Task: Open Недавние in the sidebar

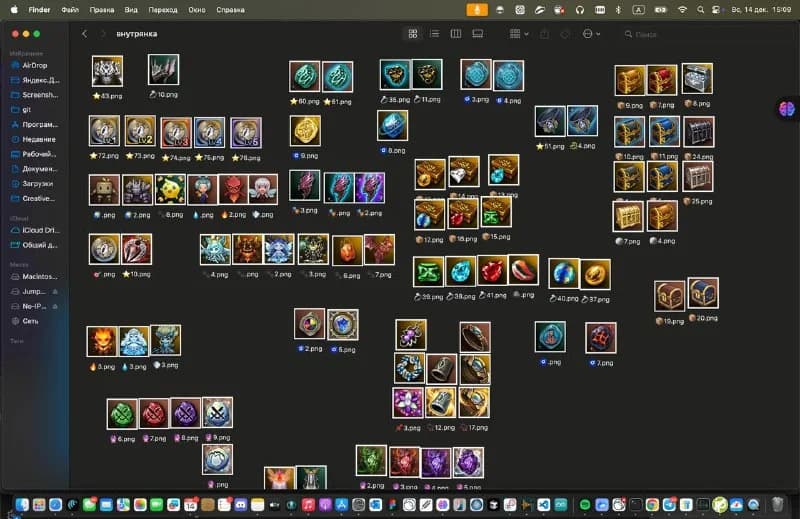Action: pos(35,139)
